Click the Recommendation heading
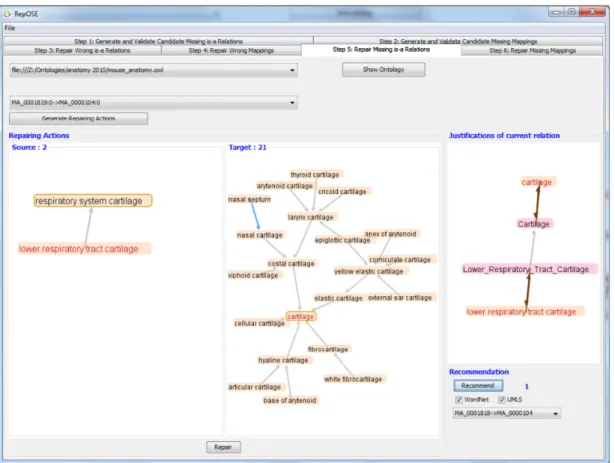This screenshot has height=463, width=615. tap(479, 372)
